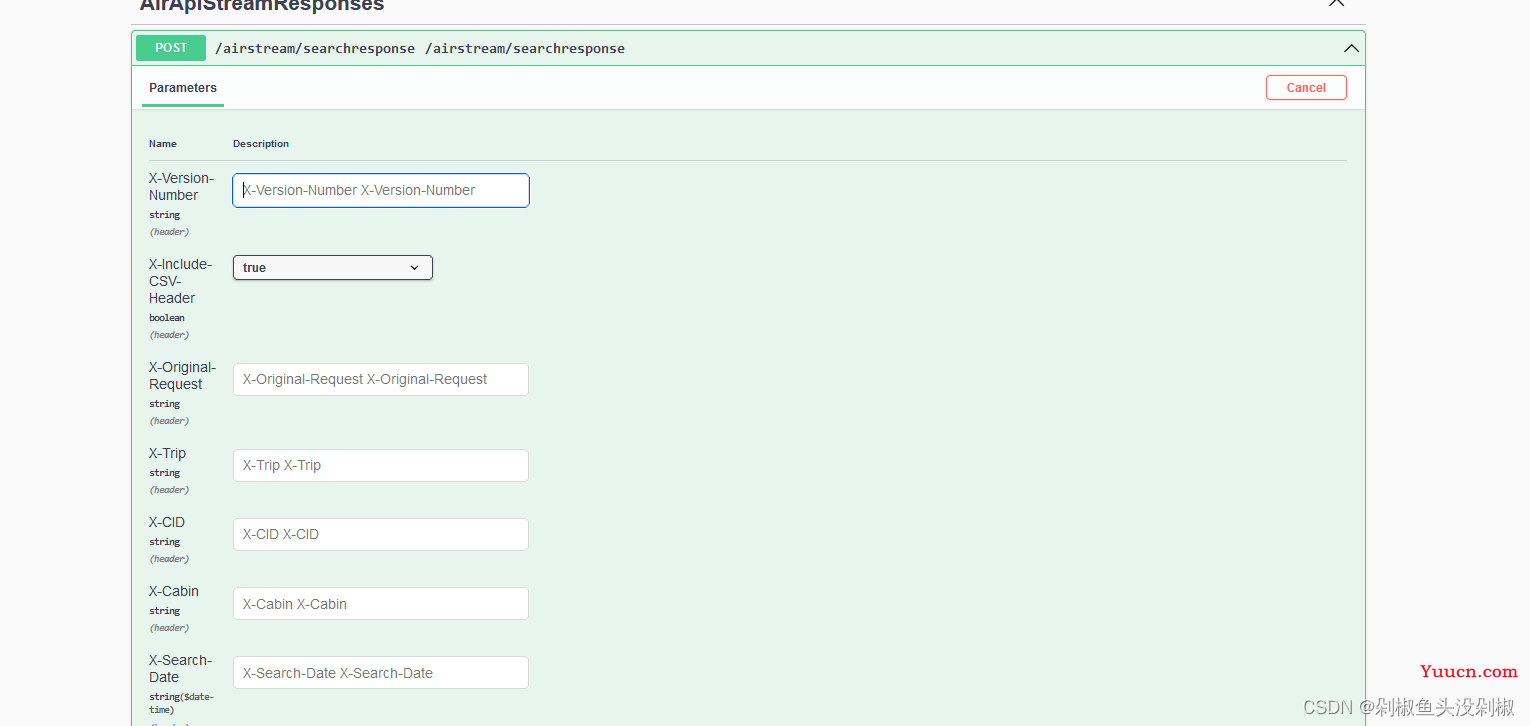Click the Cancel button

(x=1306, y=88)
